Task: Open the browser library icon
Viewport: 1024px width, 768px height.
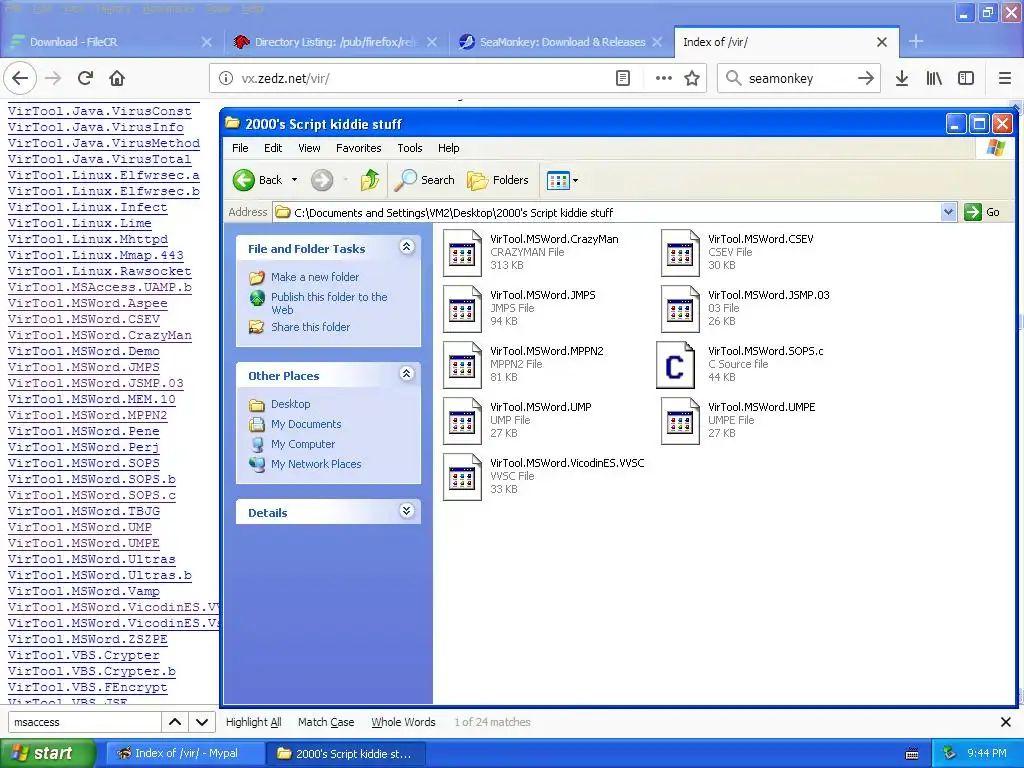Action: 934,78
